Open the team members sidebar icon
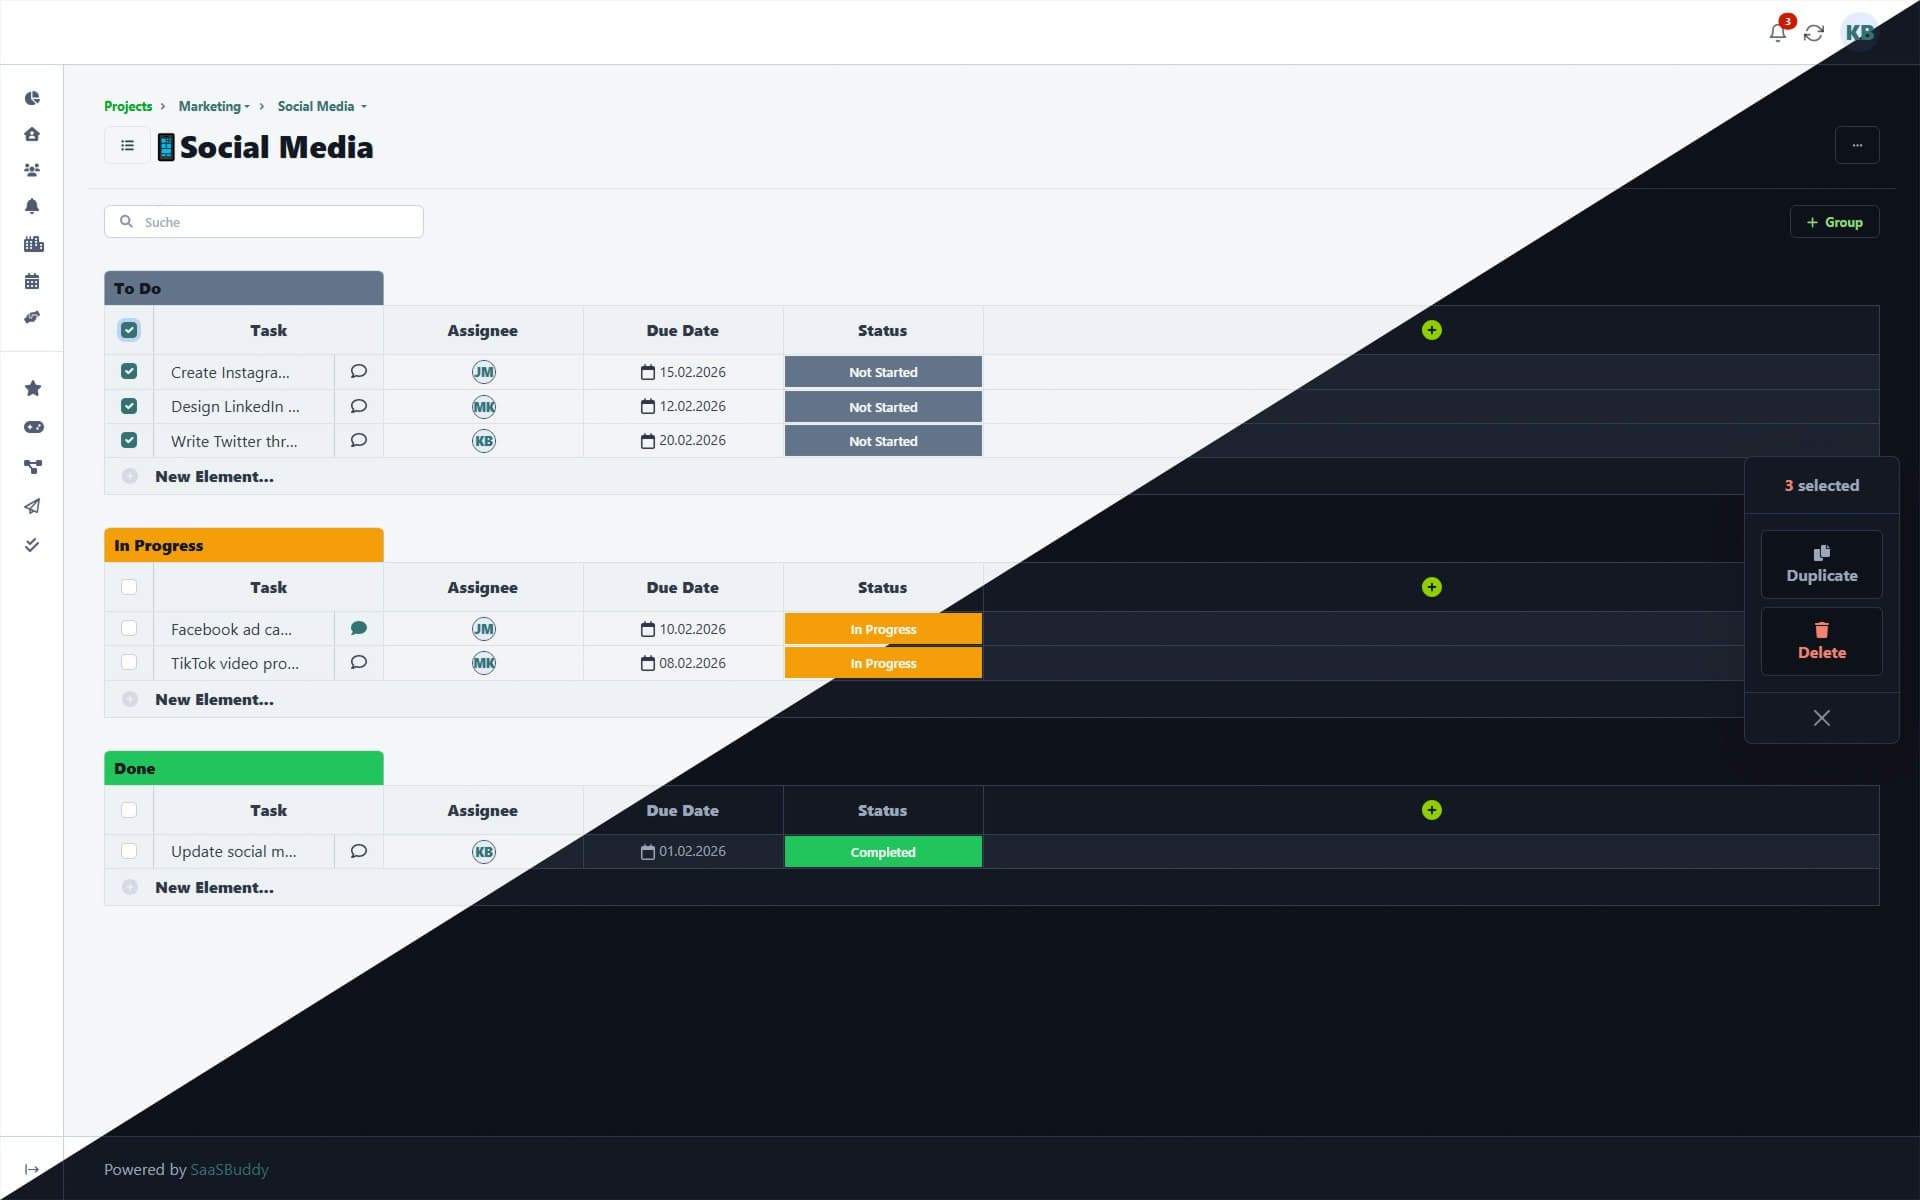Screen dimensions: 1920x1200 pos(32,170)
